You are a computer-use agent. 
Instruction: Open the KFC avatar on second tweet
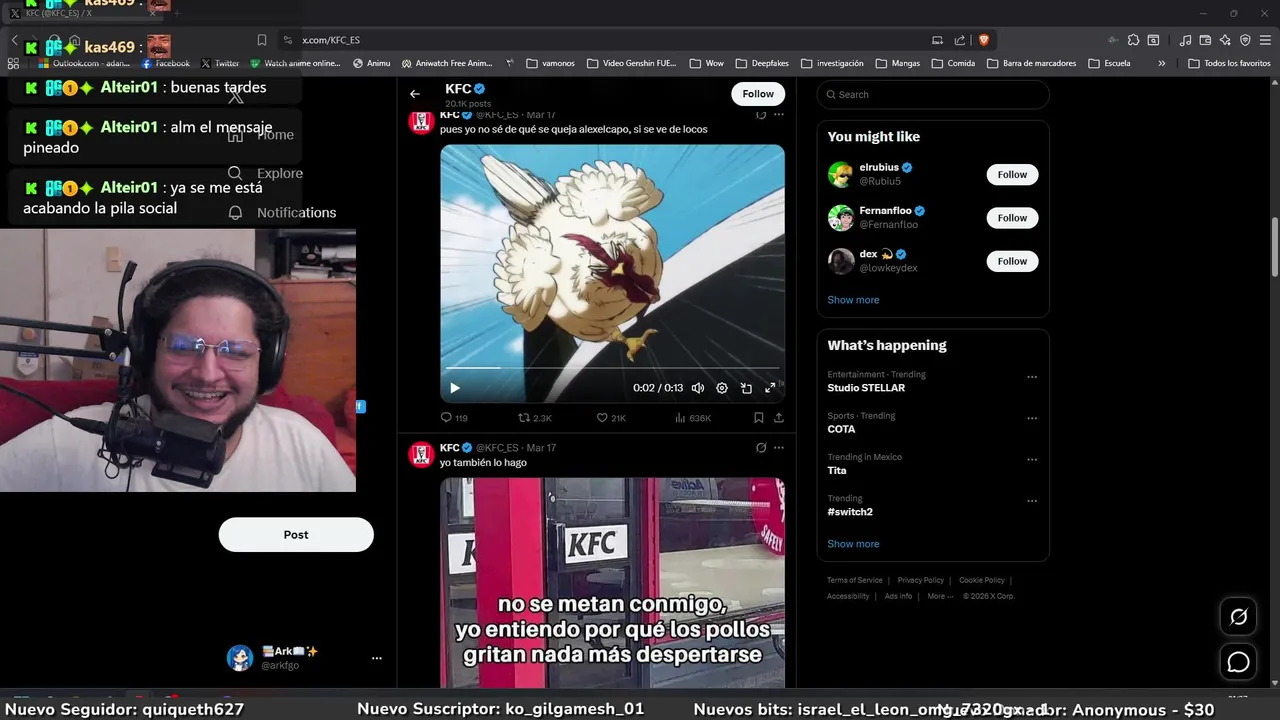(x=421, y=454)
